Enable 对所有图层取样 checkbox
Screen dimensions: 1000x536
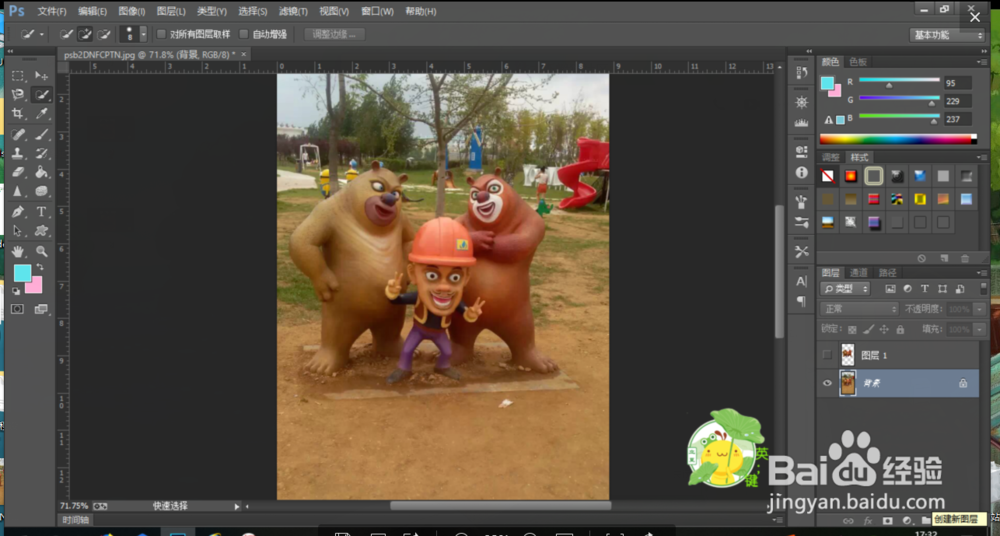[161, 34]
